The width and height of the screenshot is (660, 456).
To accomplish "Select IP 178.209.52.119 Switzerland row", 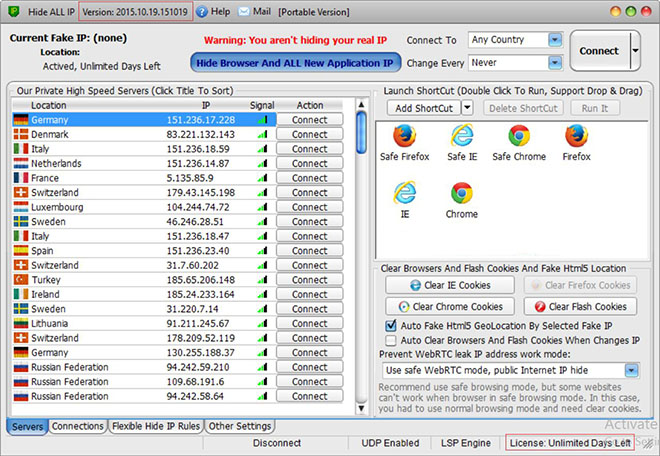I will tap(144, 338).
